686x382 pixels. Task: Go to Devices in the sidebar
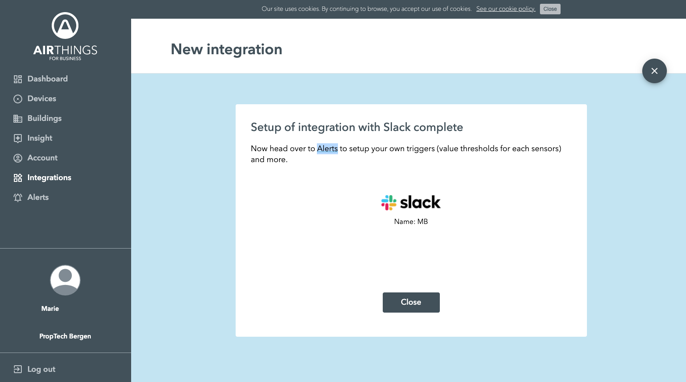42,98
